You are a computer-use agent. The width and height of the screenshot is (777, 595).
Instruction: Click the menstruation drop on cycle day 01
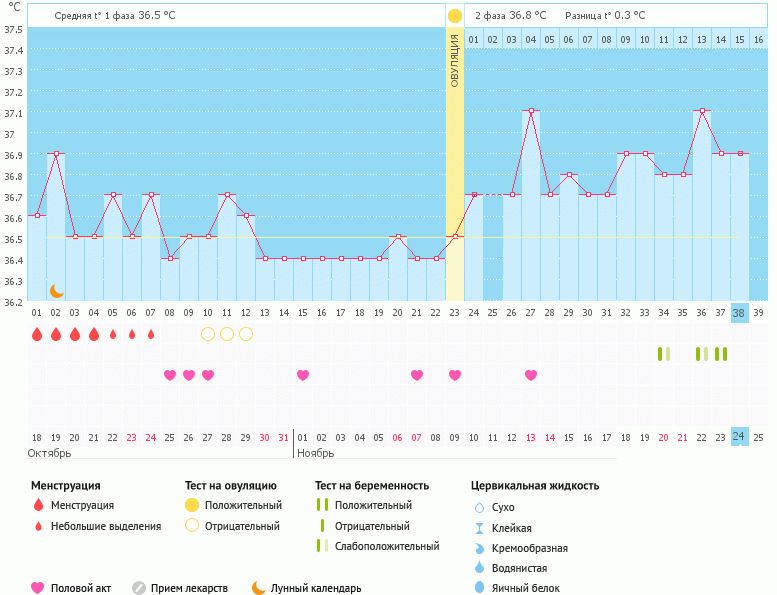click(37, 334)
